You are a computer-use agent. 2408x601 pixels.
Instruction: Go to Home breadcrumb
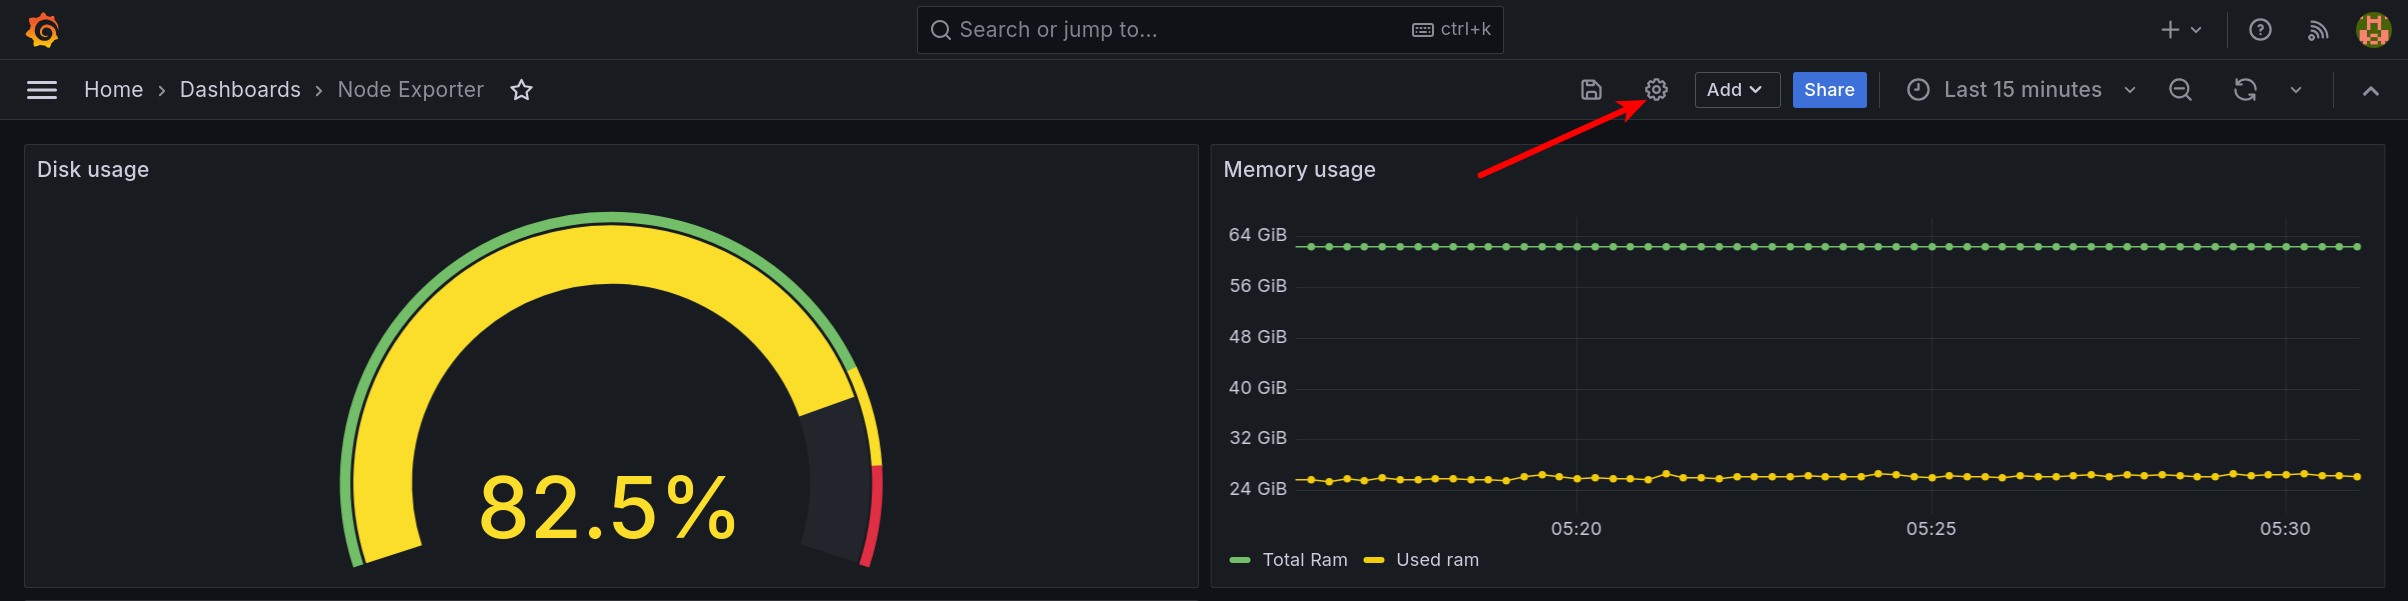click(x=113, y=90)
